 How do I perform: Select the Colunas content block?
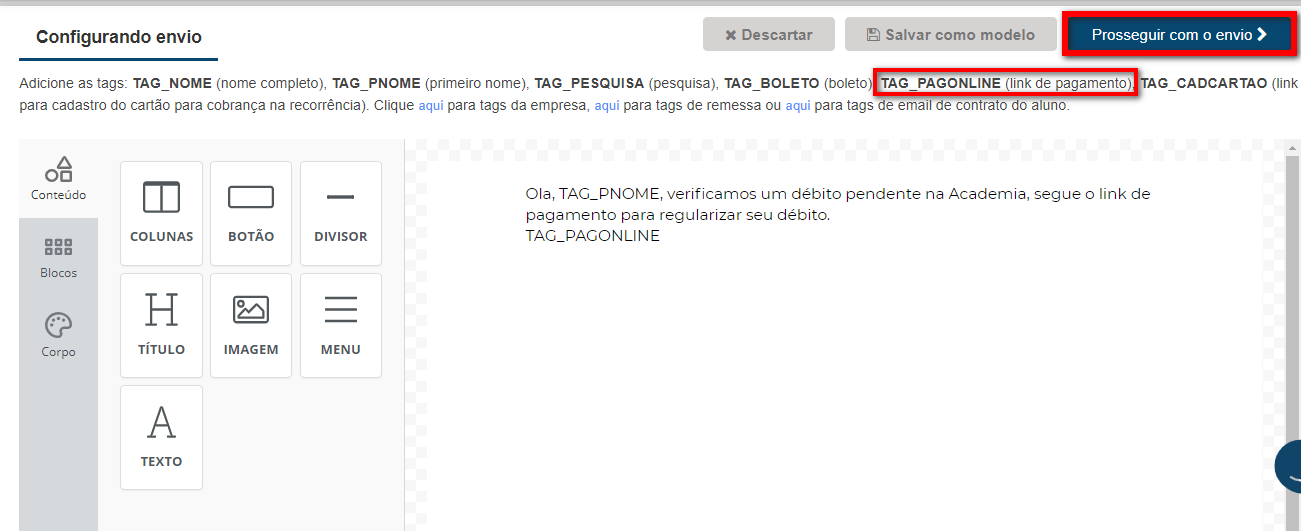(161, 212)
